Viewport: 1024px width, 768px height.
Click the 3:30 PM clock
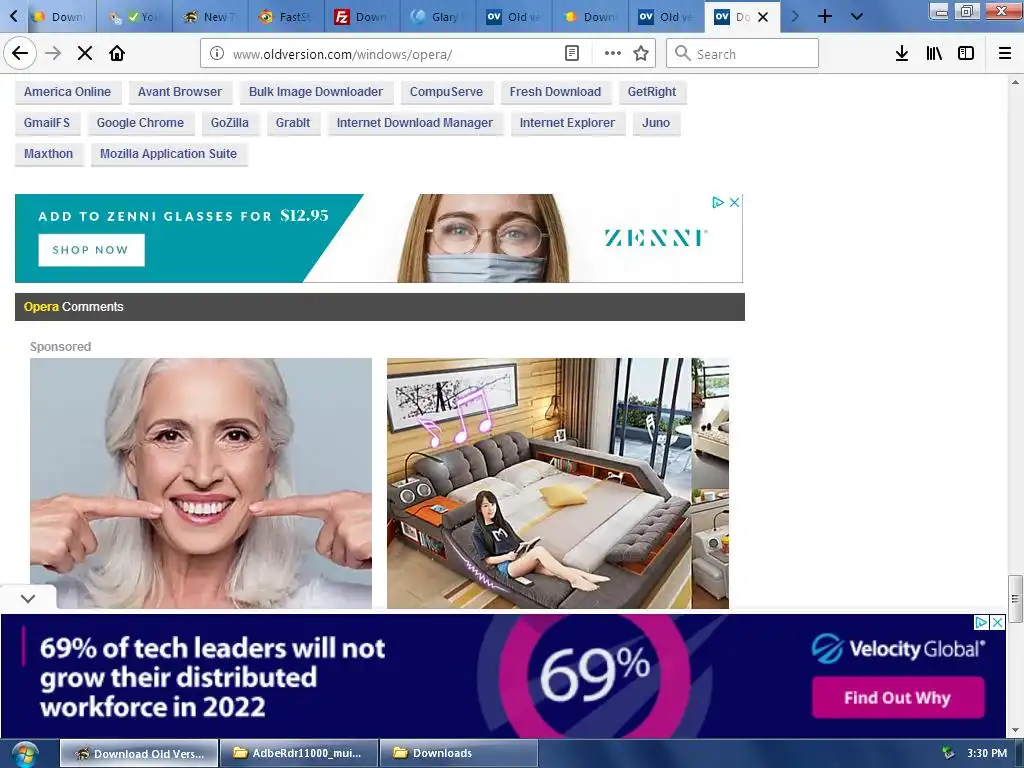[987, 754]
